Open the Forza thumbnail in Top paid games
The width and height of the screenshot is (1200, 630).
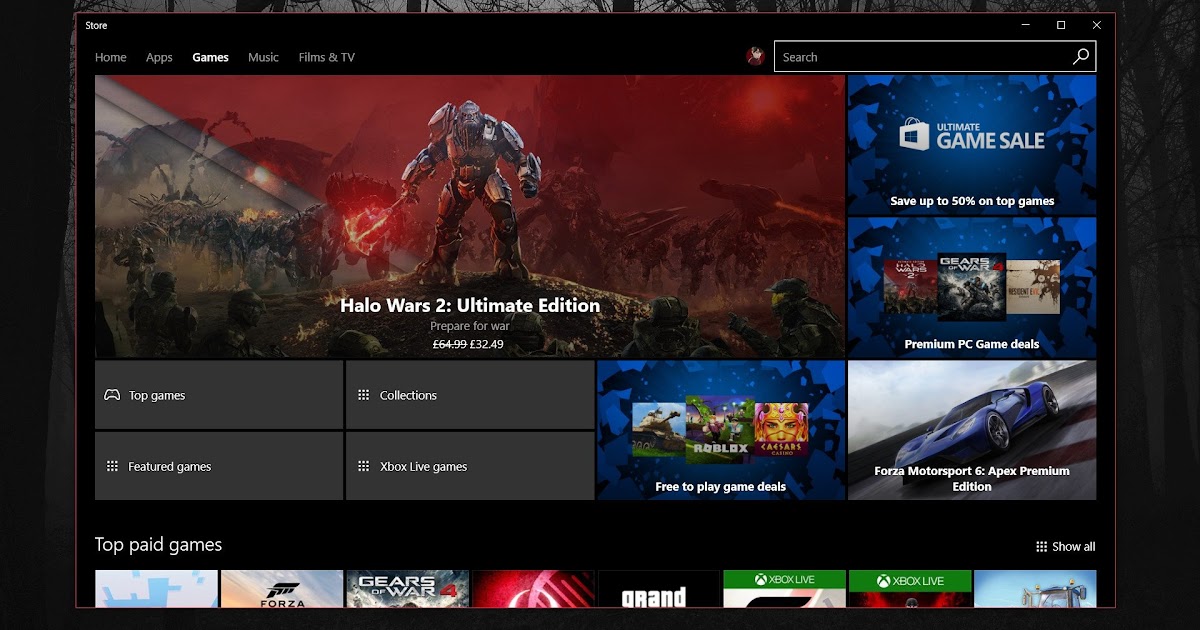(x=282, y=589)
